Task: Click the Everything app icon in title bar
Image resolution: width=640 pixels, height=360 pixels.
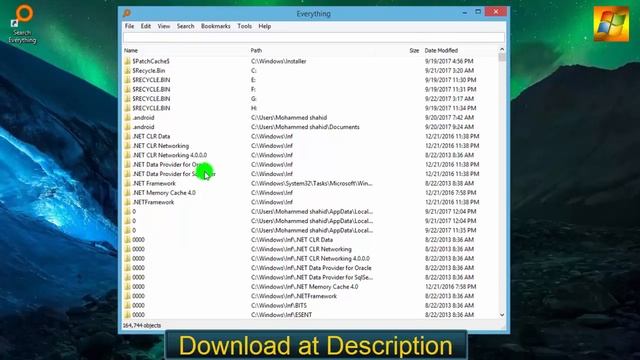Action: [127, 13]
